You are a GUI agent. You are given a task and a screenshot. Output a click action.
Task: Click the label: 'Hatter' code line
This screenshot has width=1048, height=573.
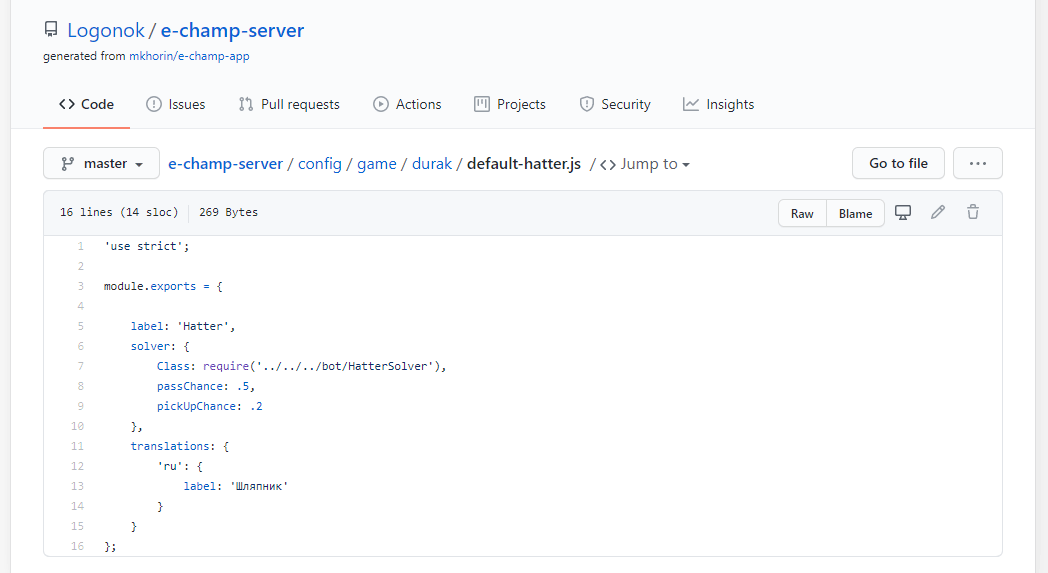pos(182,326)
